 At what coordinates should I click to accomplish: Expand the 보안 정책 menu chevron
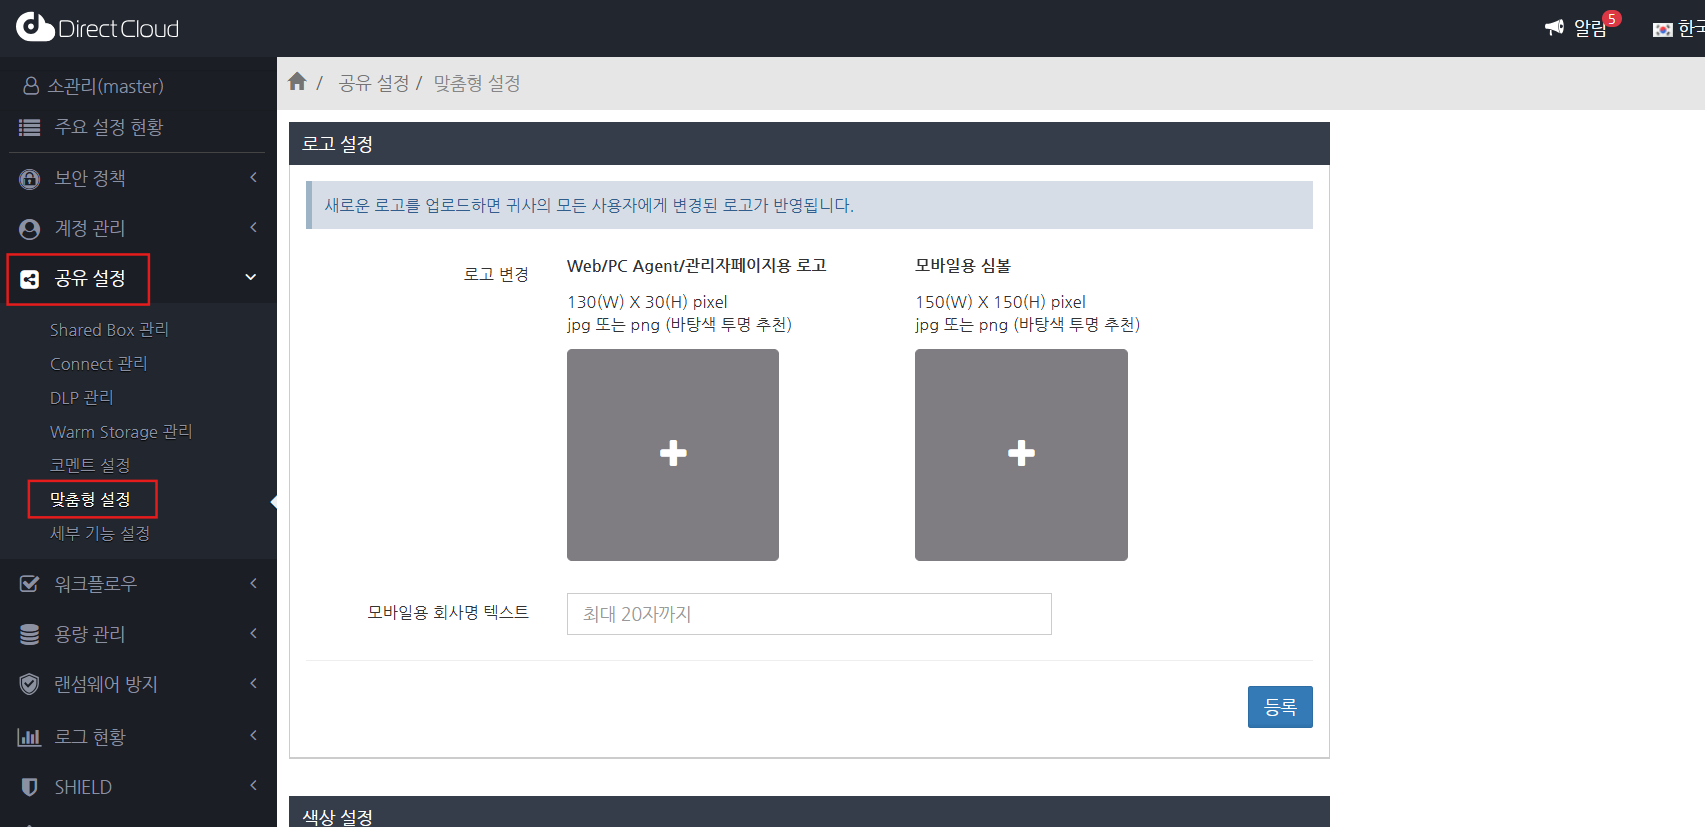[253, 177]
